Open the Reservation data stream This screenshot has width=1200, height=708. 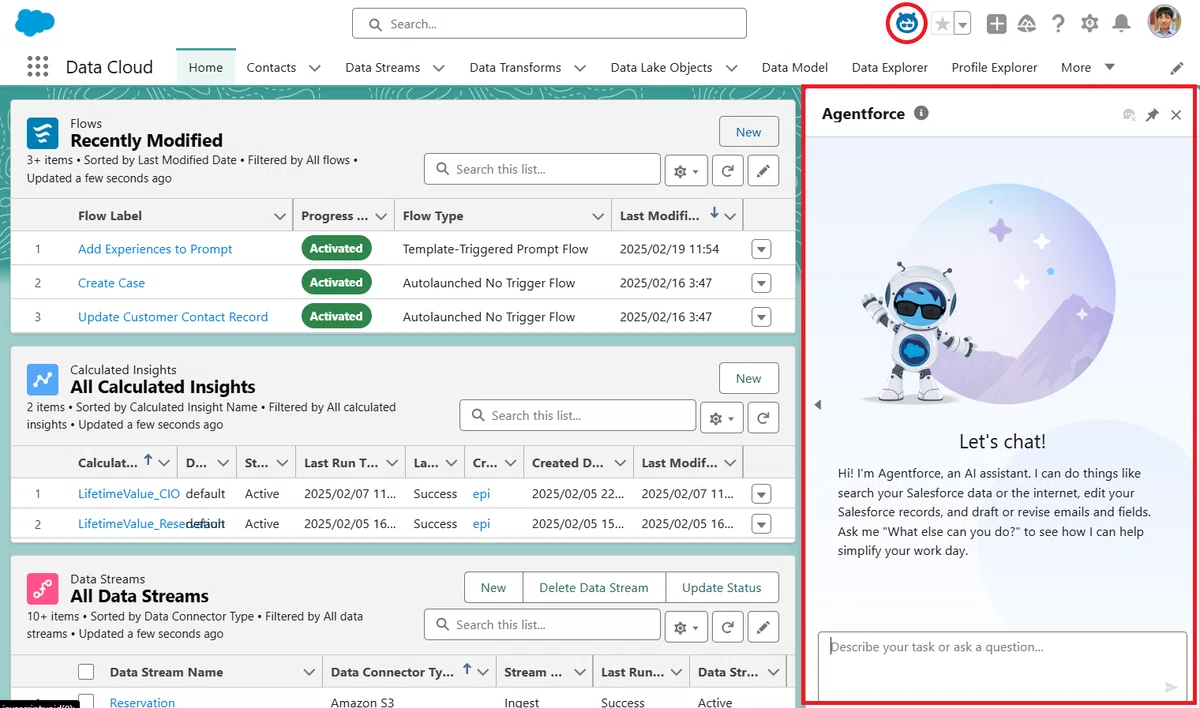pos(142,702)
